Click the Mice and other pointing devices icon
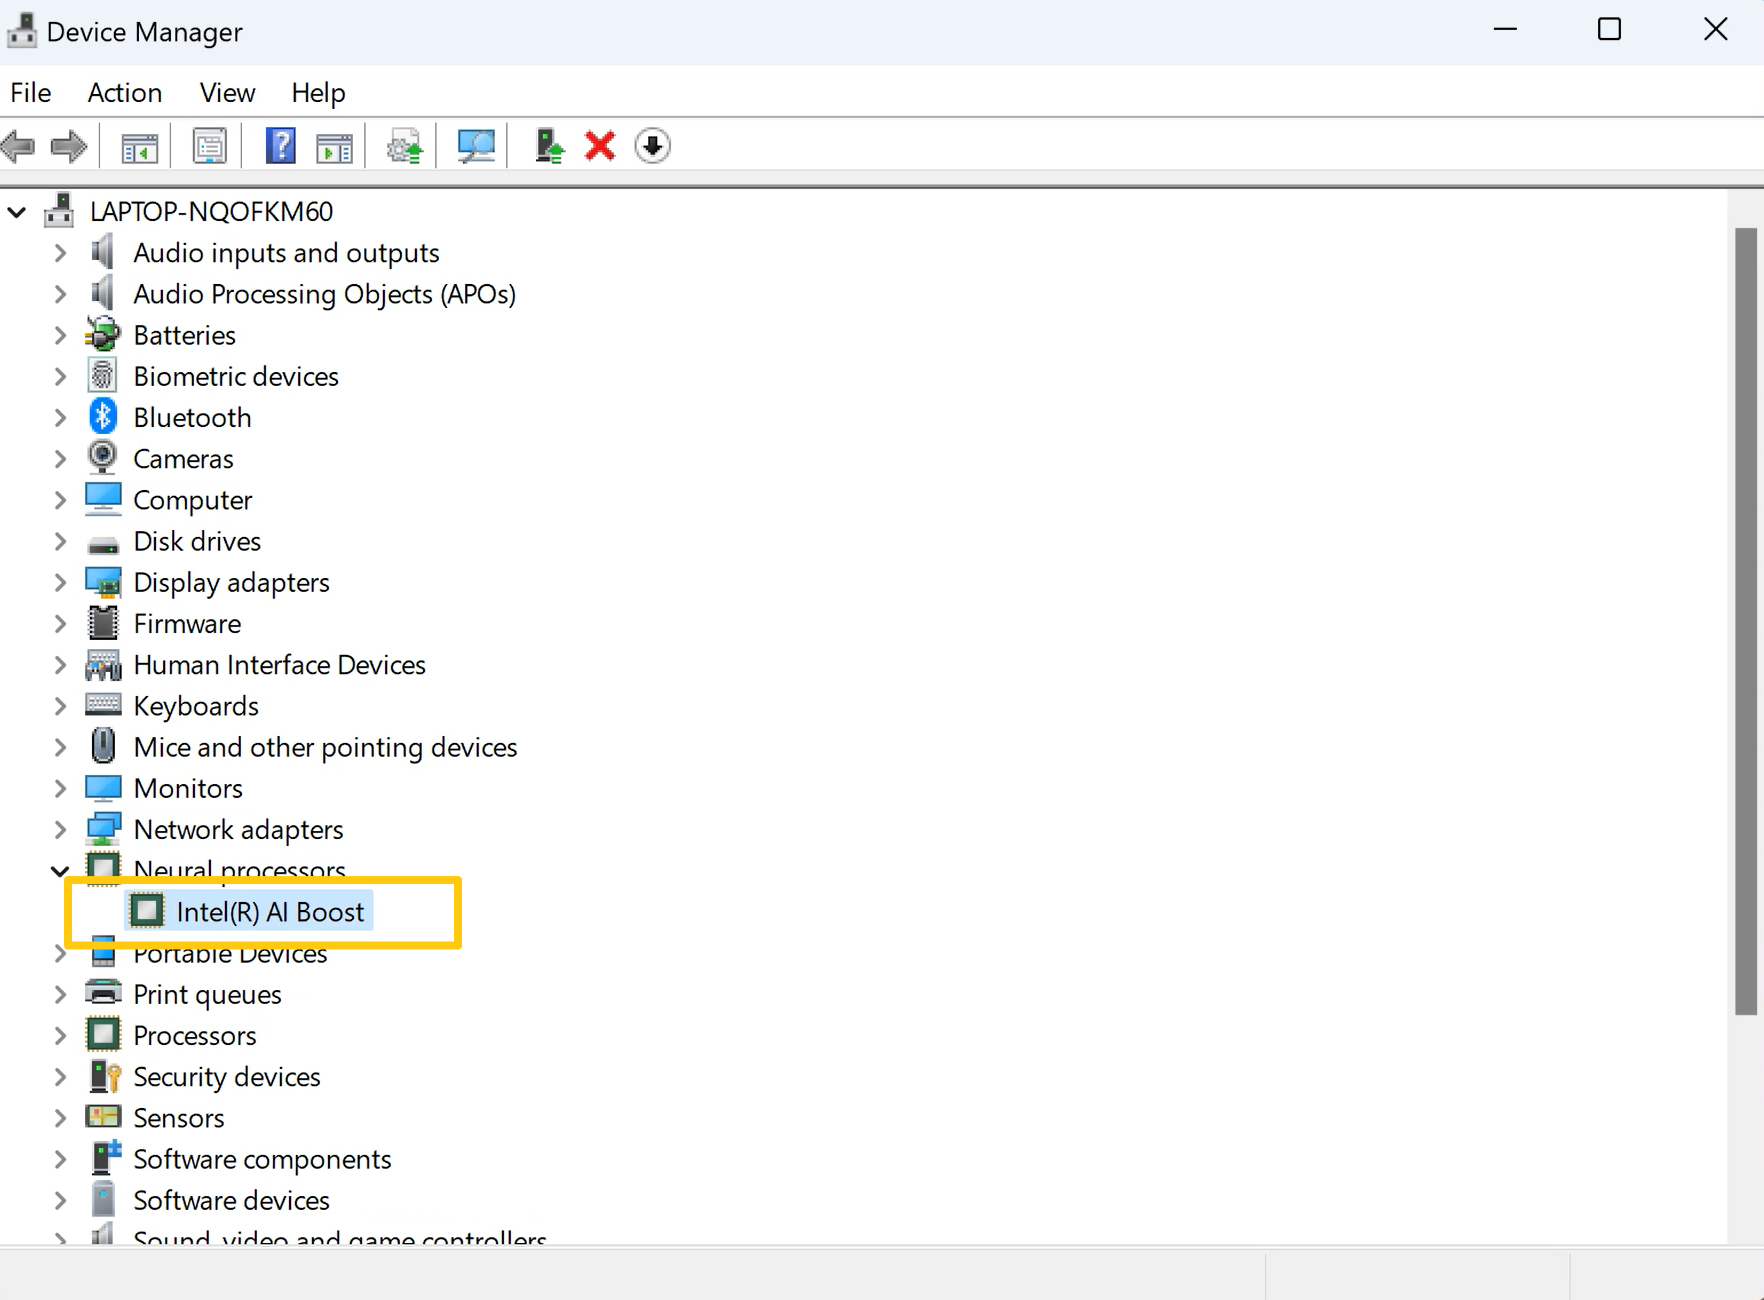This screenshot has height=1300, width=1764. 103,746
